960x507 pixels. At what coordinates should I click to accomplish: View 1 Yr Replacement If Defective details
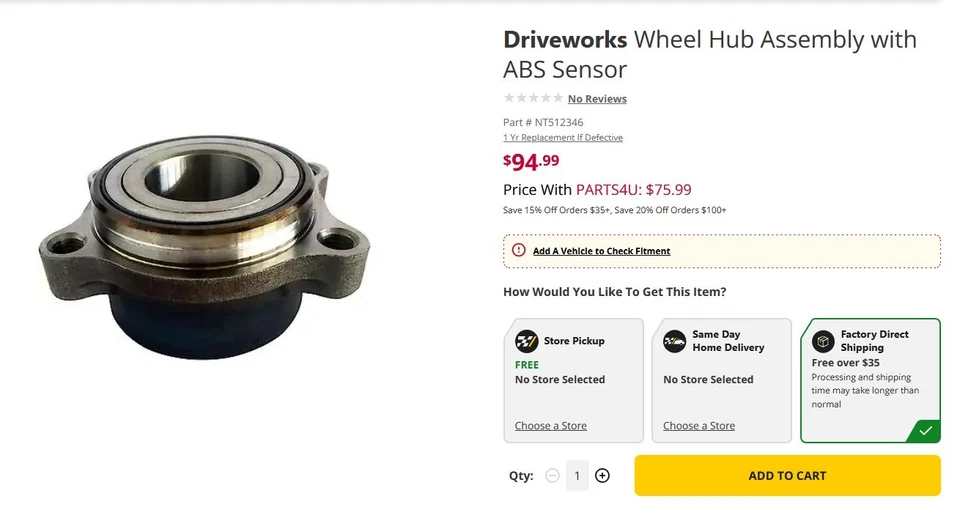(x=563, y=138)
